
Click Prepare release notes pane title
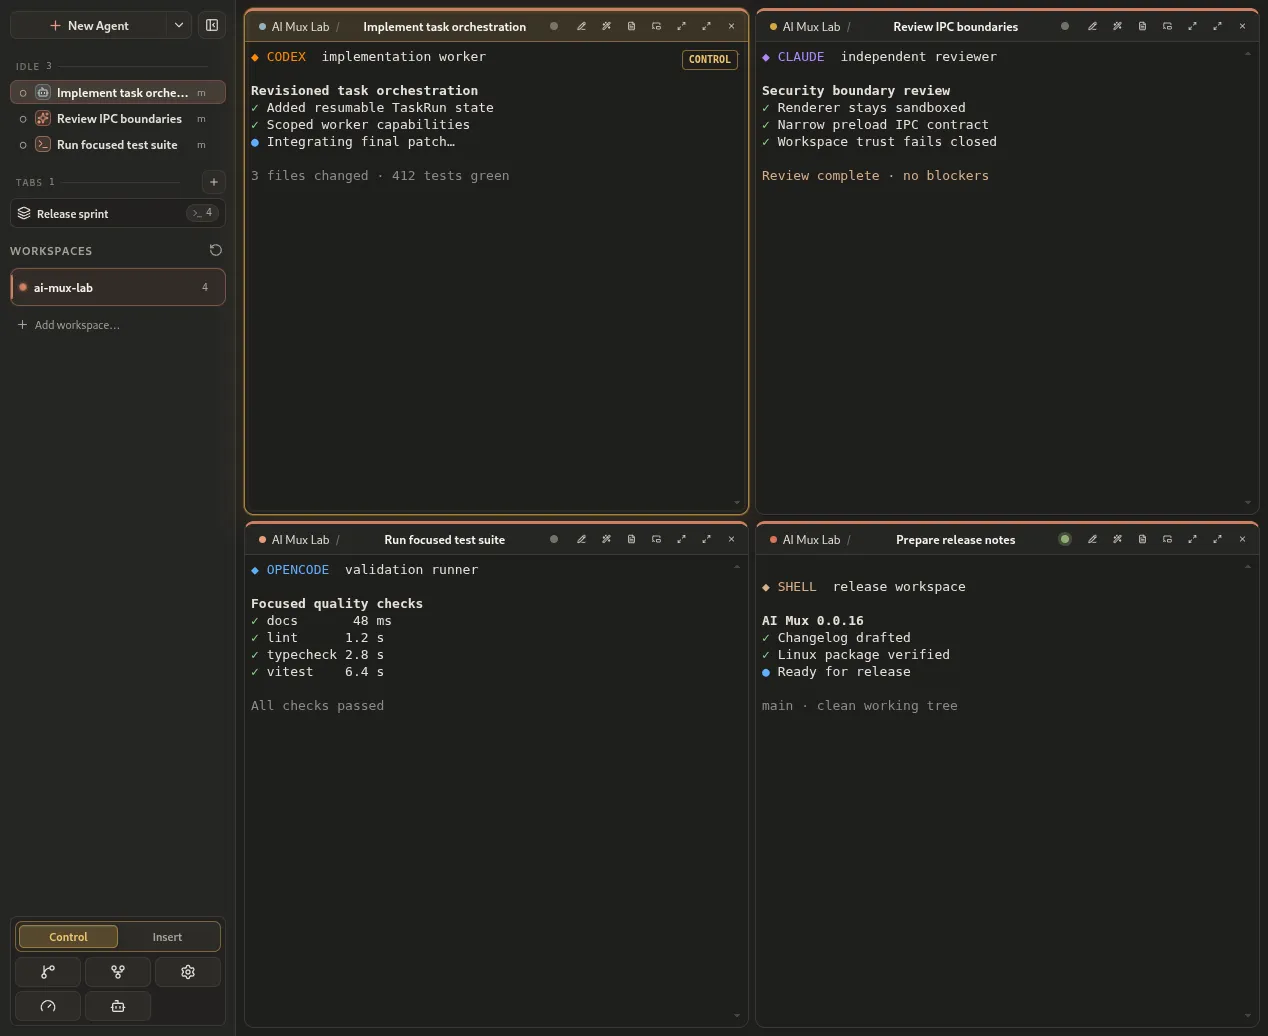(955, 540)
